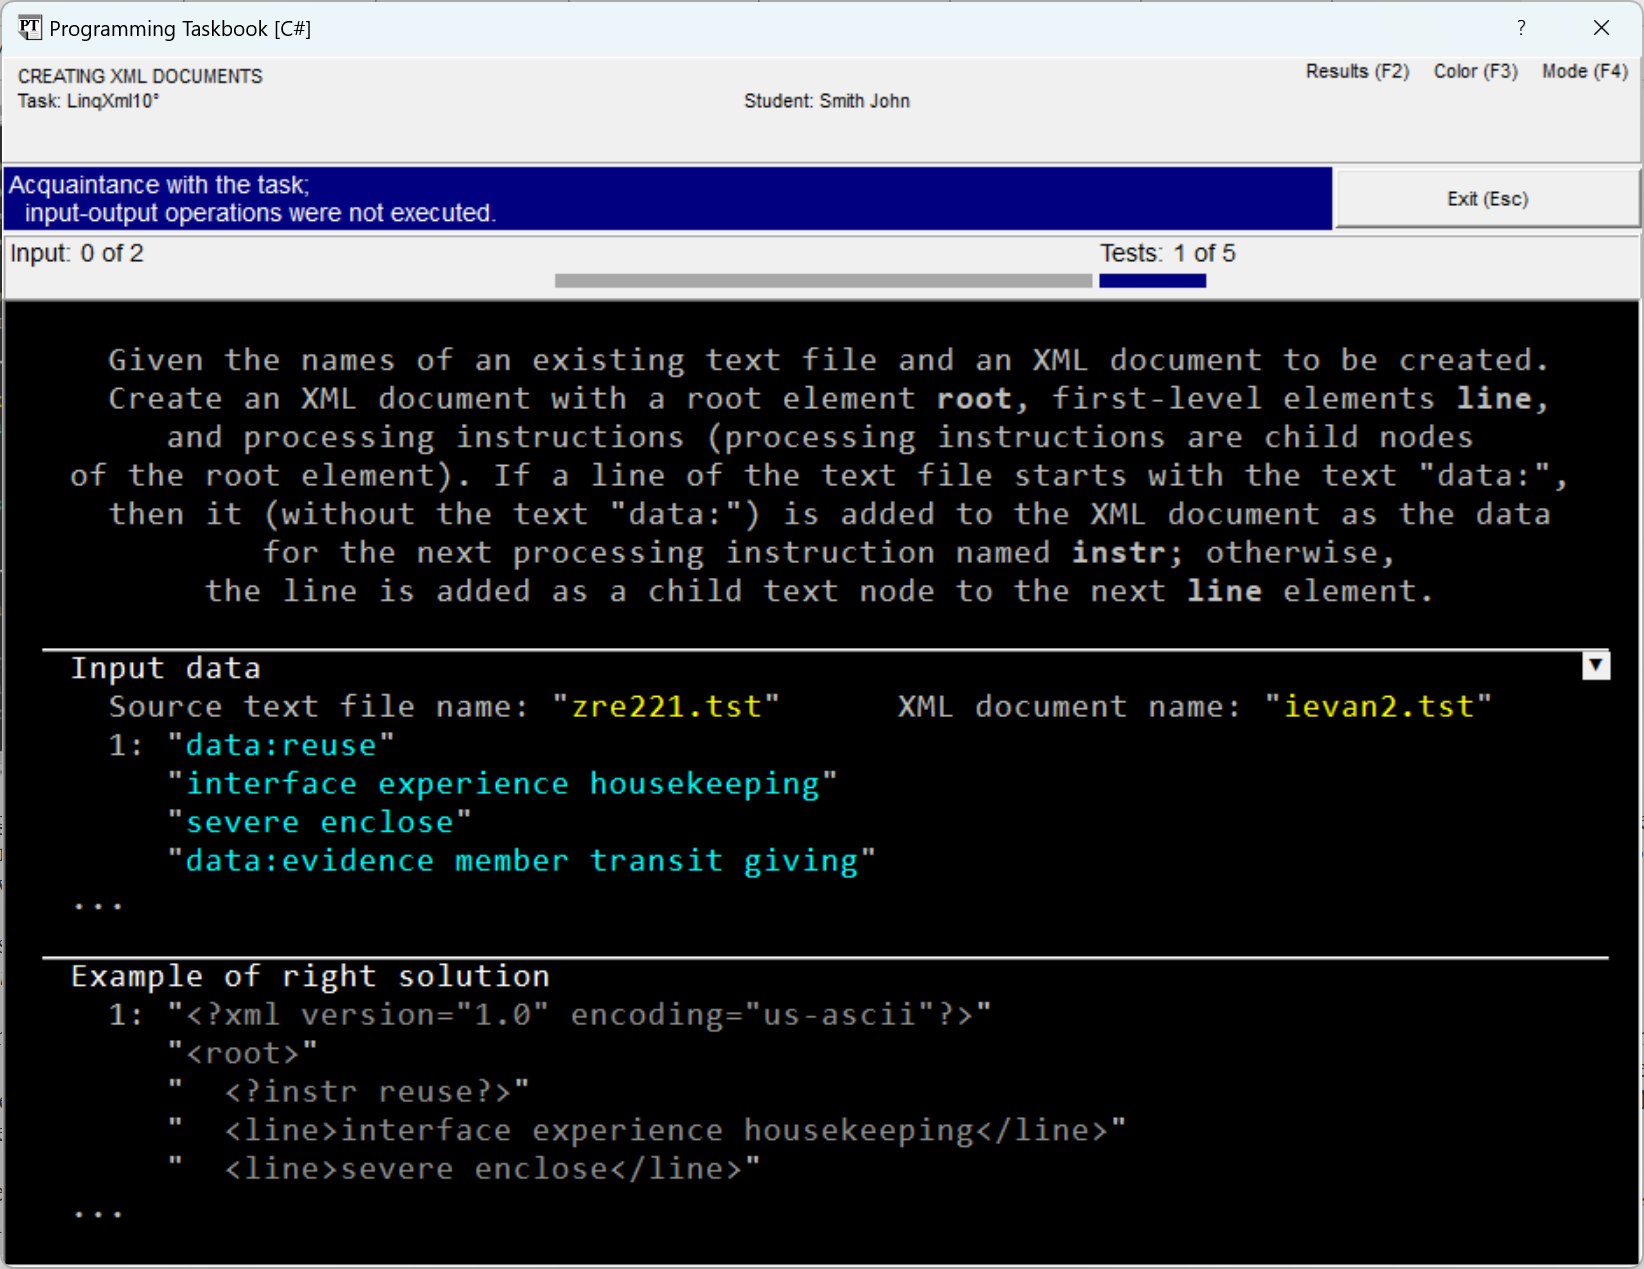Click the XML document name ievan2.tst
This screenshot has height=1269, width=1644.
click(x=1377, y=707)
